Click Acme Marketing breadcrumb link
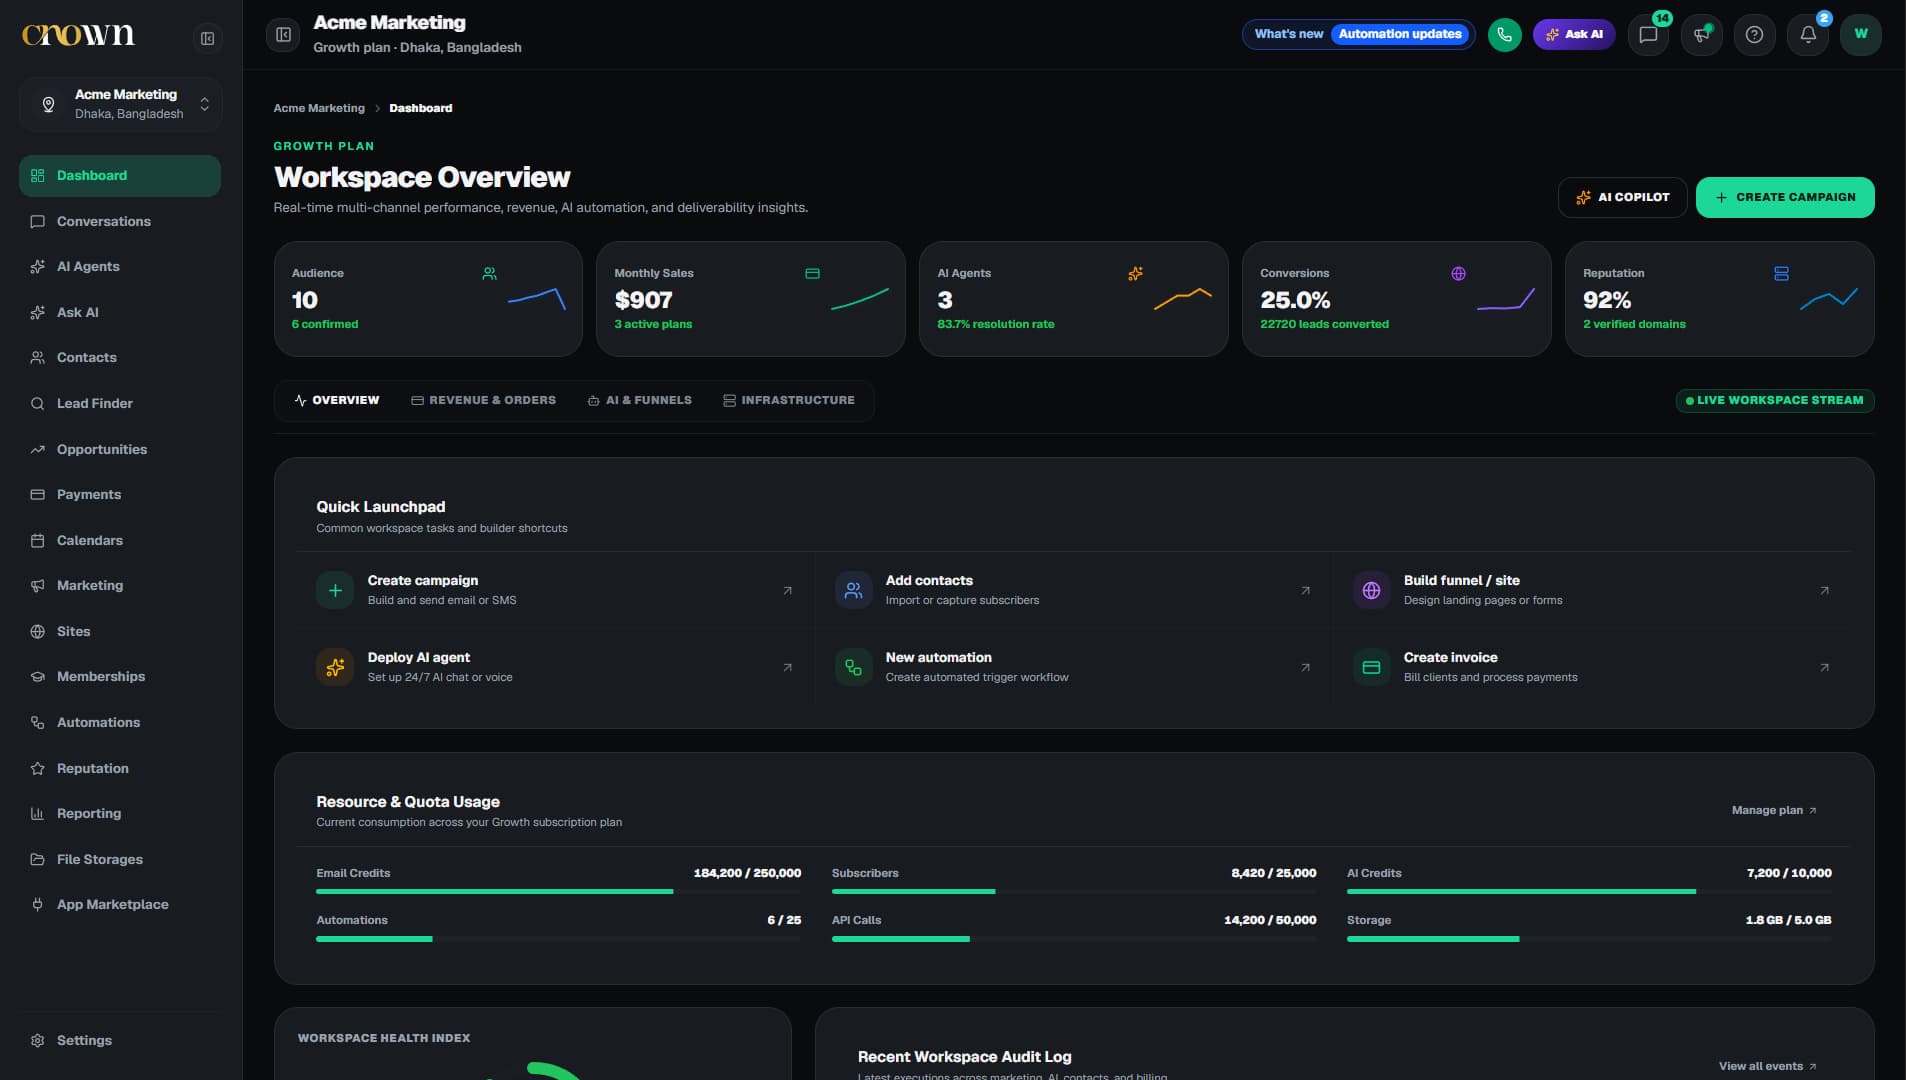Viewport: 1906px width, 1080px height. click(x=319, y=108)
